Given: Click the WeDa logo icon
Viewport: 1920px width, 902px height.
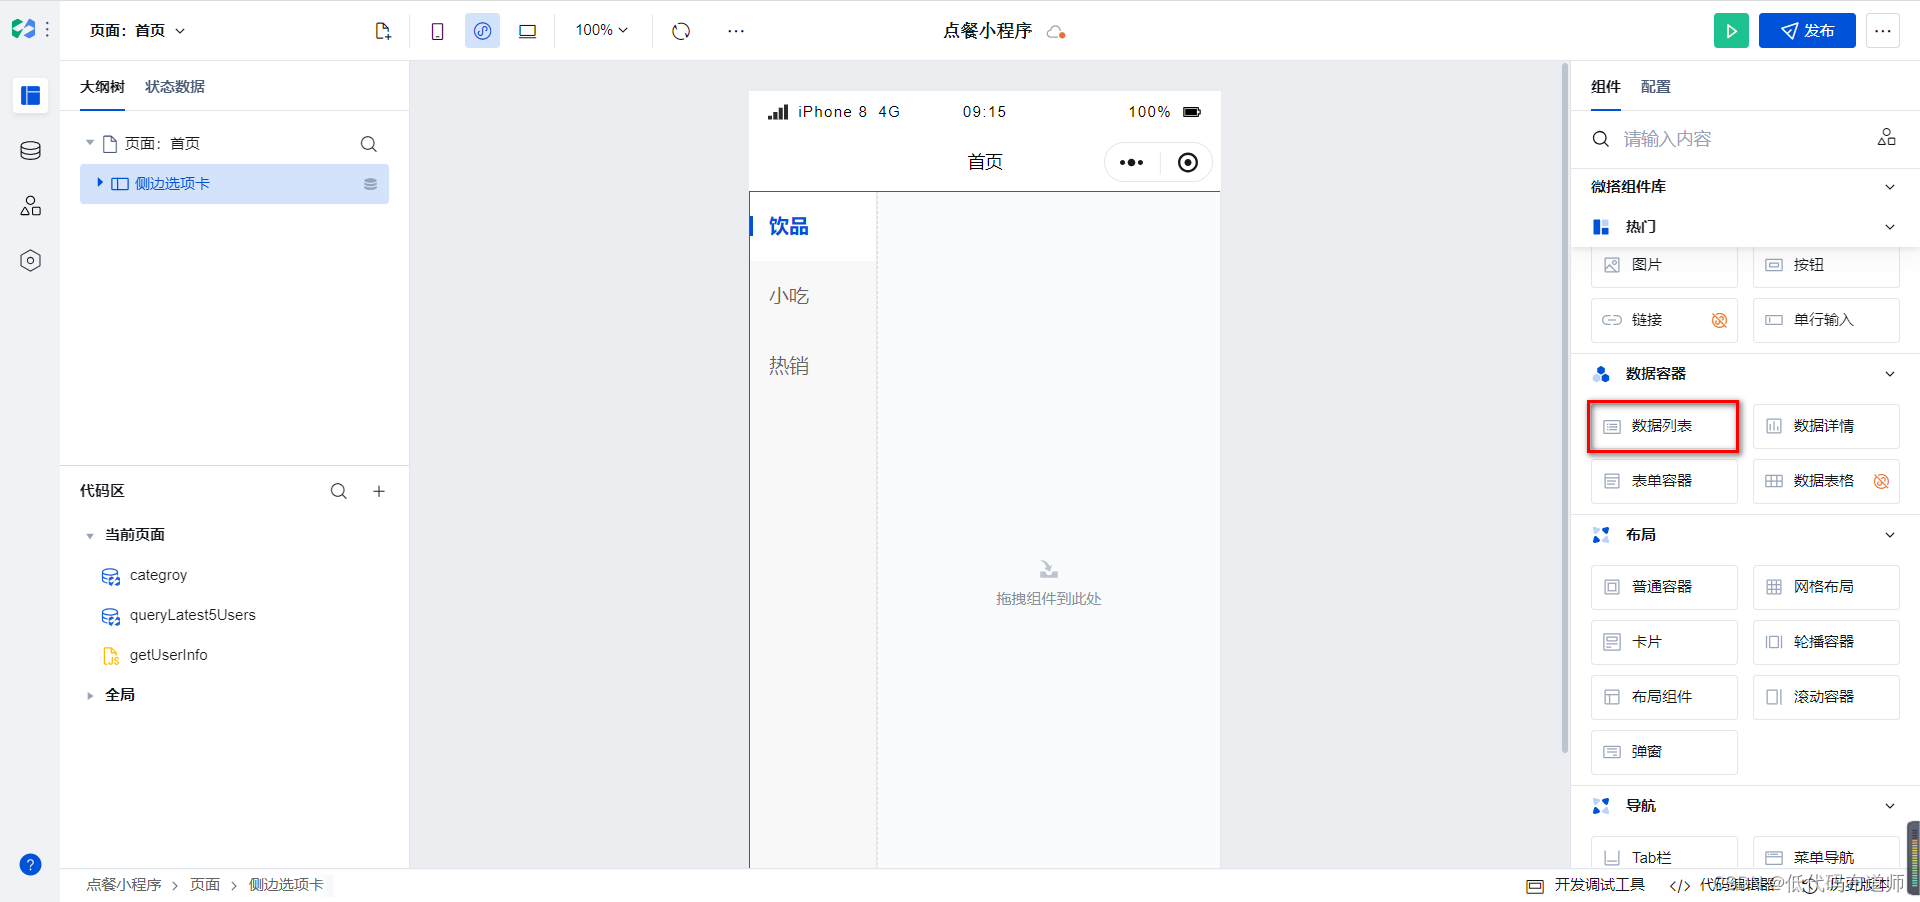Looking at the screenshot, I should pyautogui.click(x=23, y=30).
